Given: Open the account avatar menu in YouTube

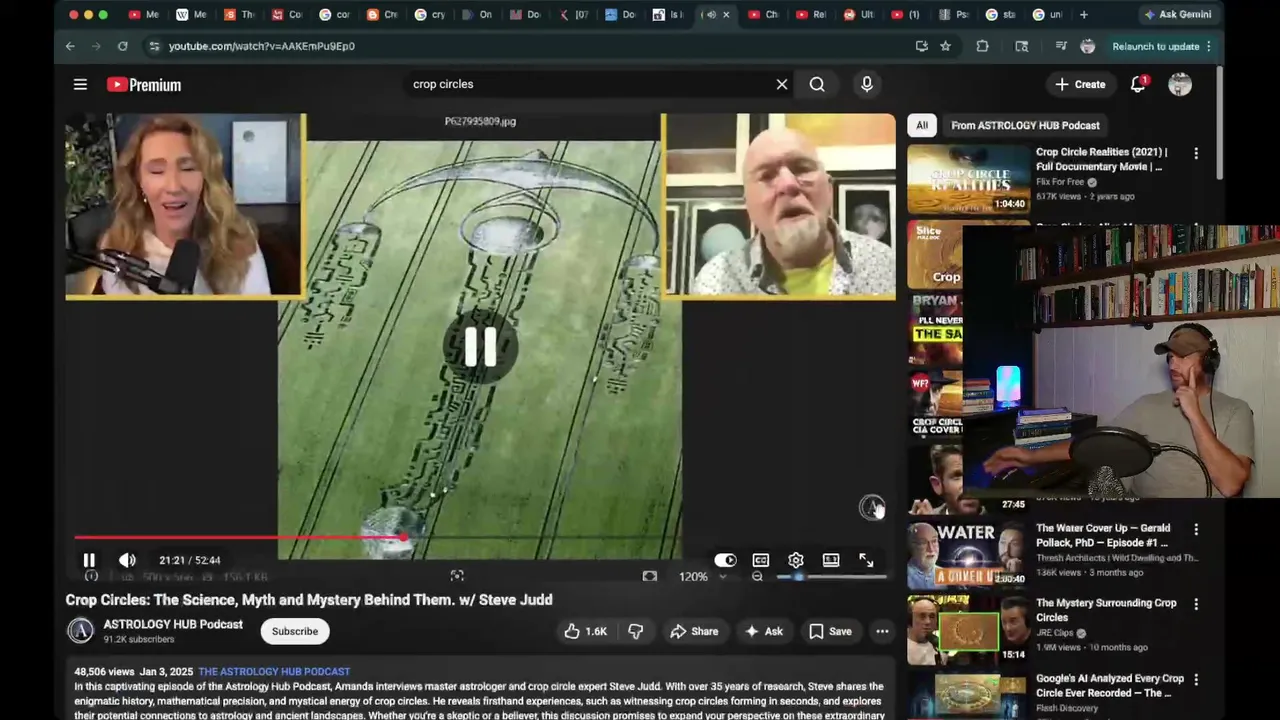Looking at the screenshot, I should point(1180,85).
